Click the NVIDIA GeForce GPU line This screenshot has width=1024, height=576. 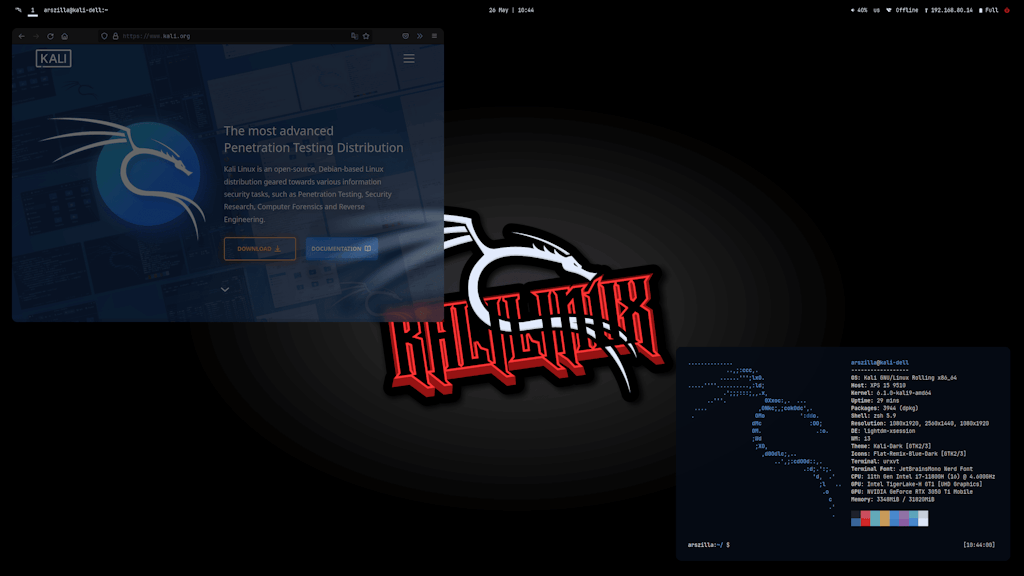tap(912, 492)
